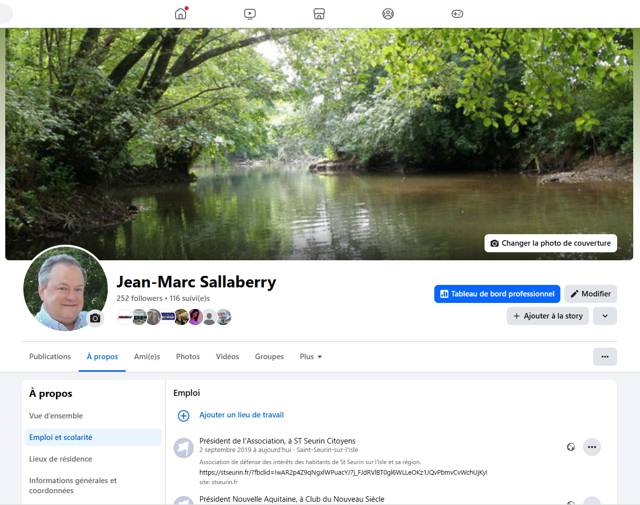Open the three-dot menu on profile tab bar

click(604, 356)
